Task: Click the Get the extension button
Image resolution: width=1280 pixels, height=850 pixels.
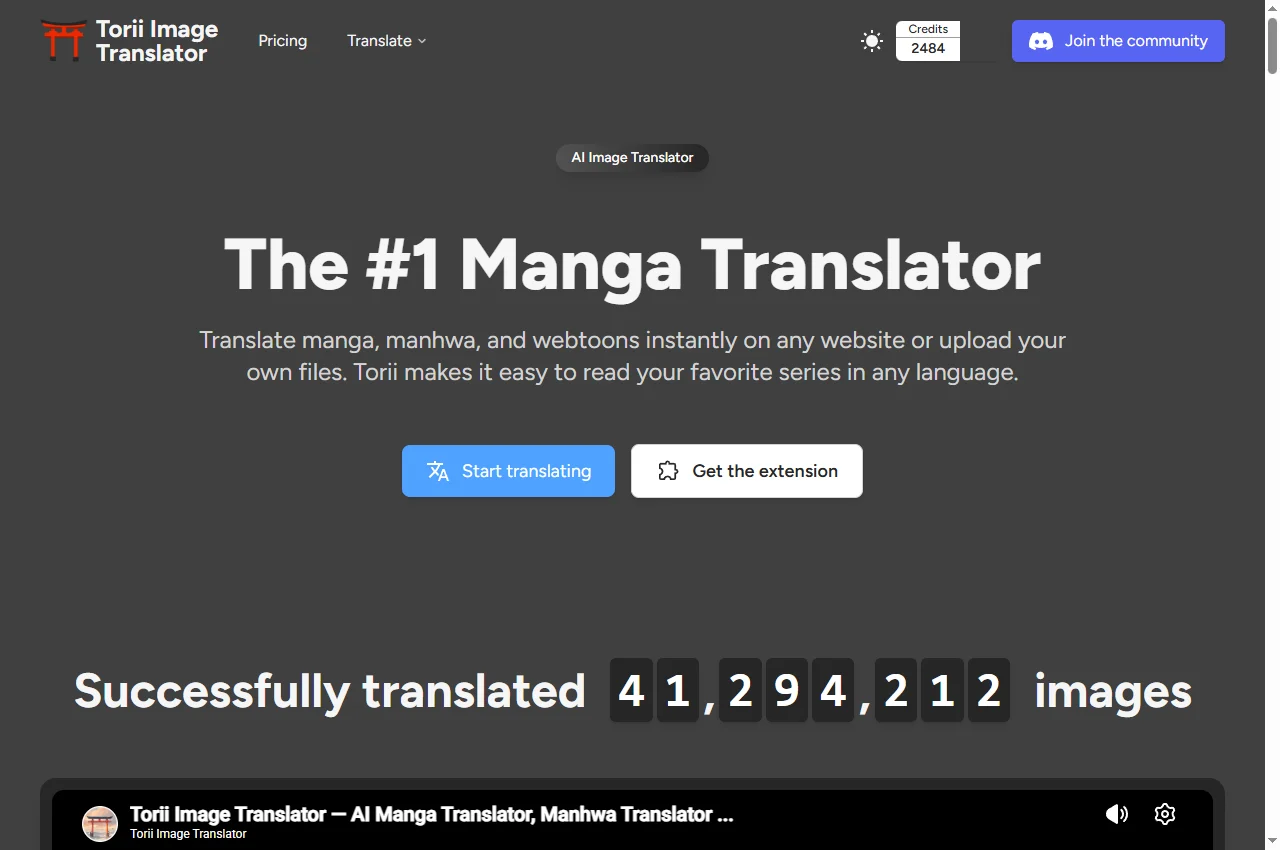Action: pyautogui.click(x=747, y=471)
